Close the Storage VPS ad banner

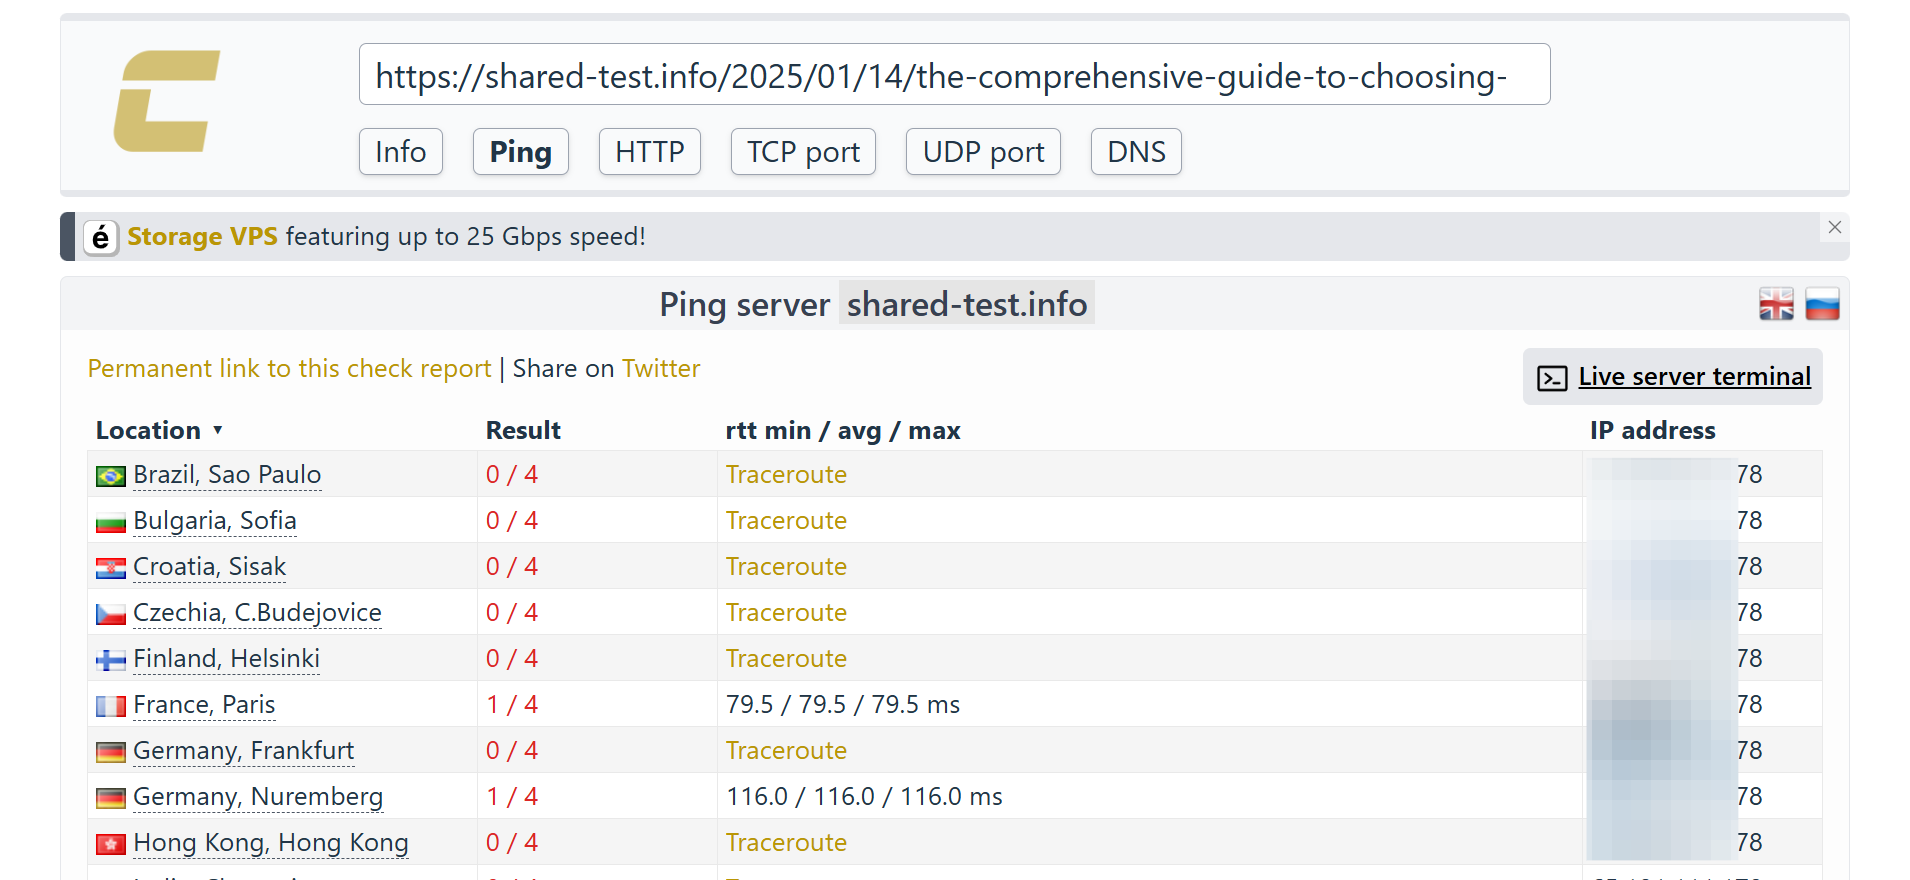1834,227
